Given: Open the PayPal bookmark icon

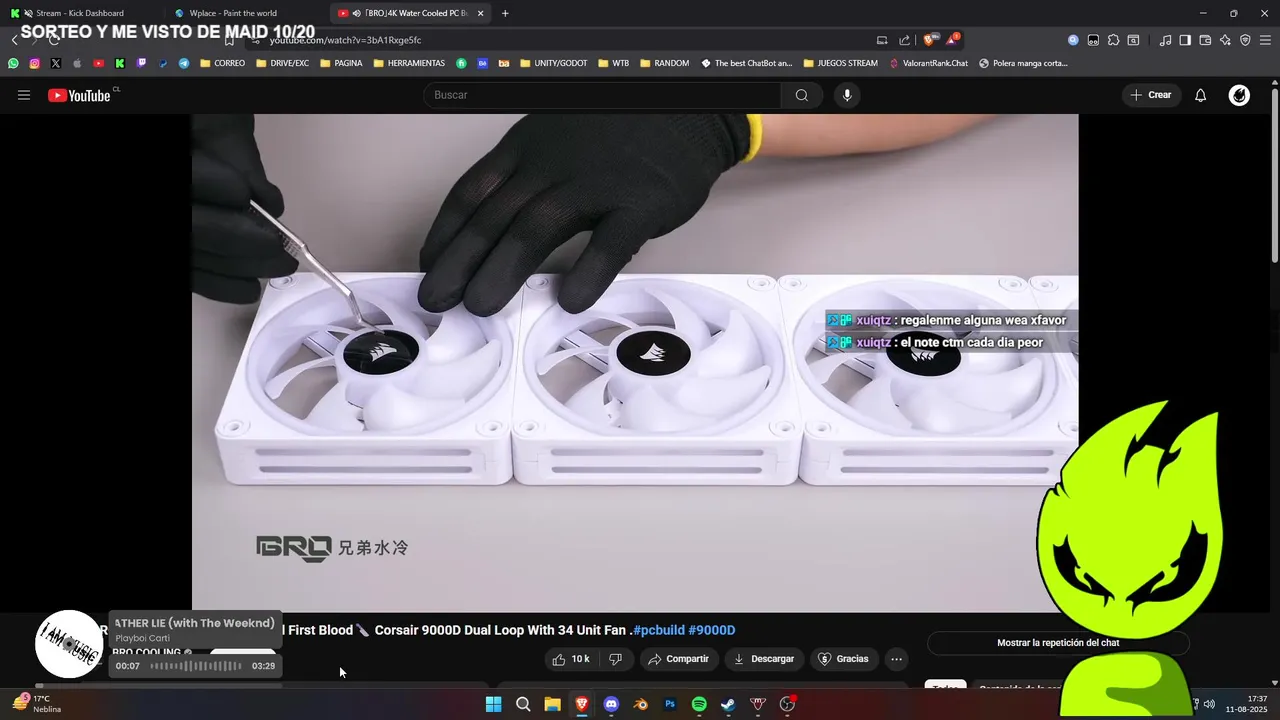Looking at the screenshot, I should [x=163, y=63].
